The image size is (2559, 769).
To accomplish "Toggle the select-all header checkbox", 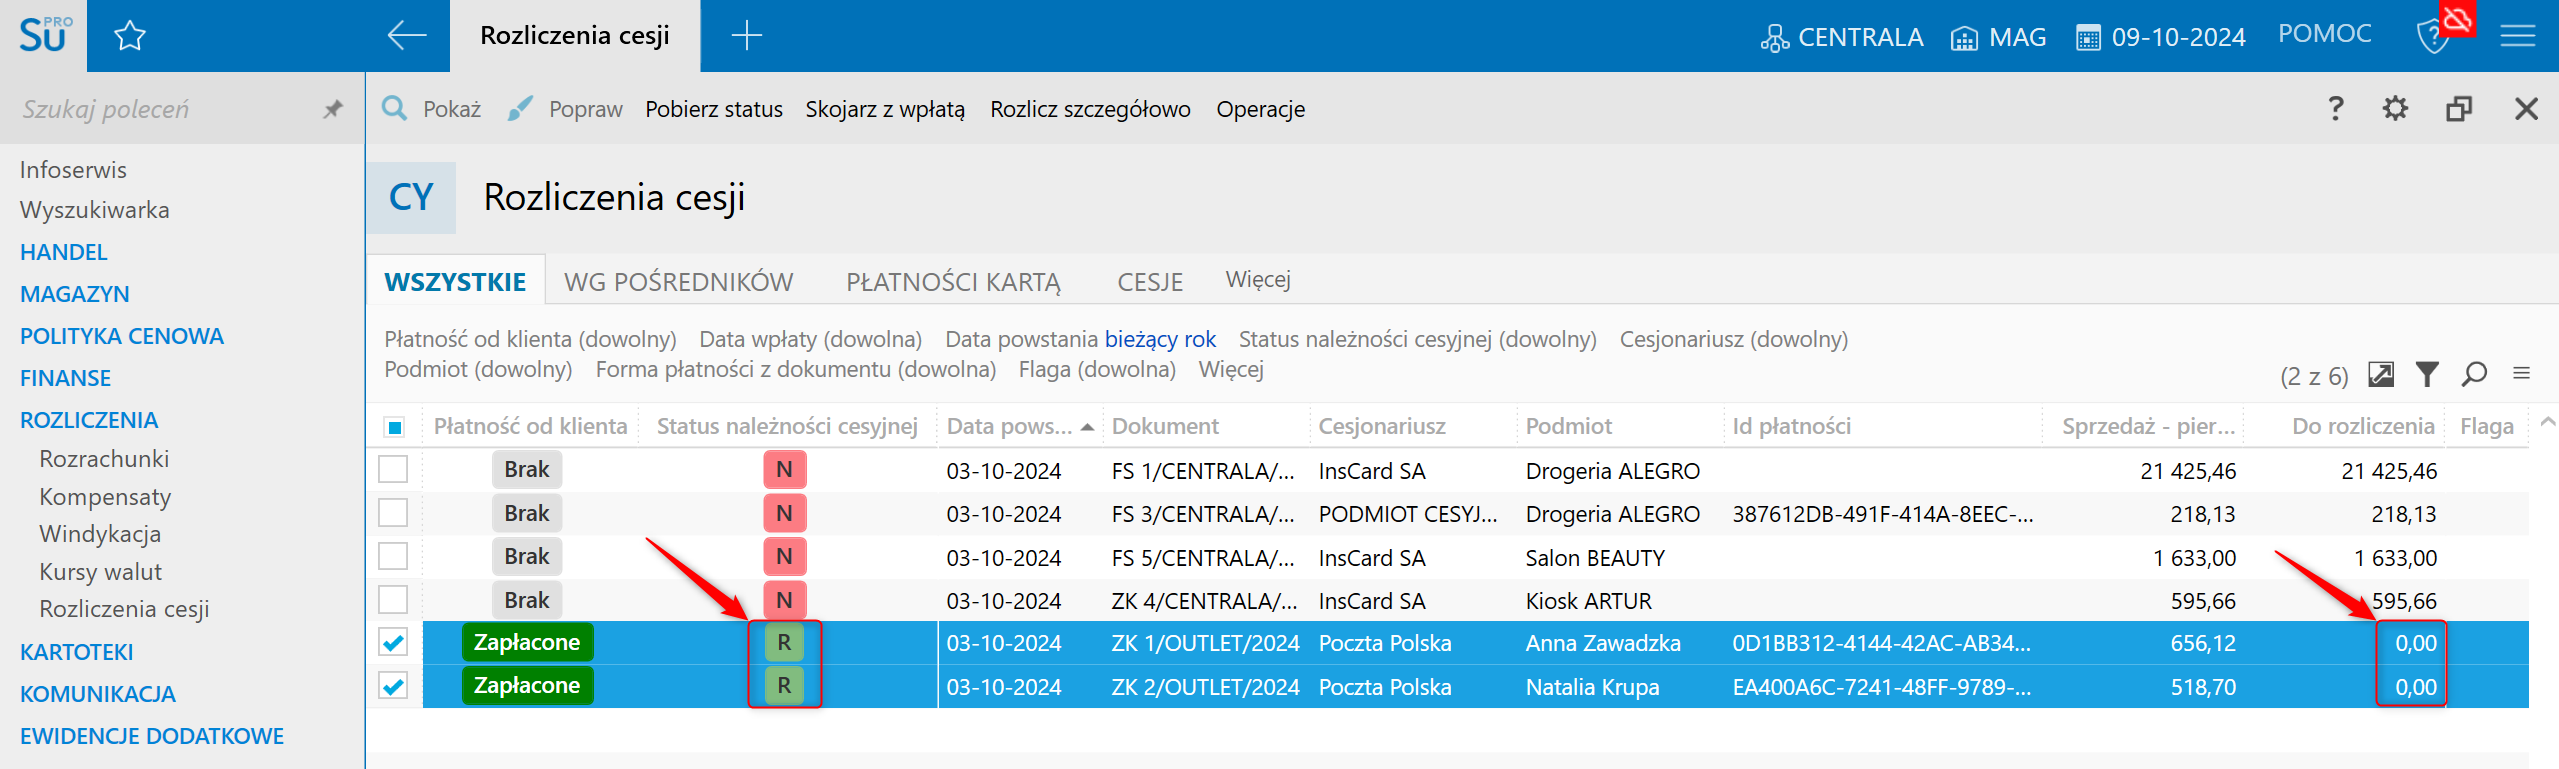I will [394, 428].
